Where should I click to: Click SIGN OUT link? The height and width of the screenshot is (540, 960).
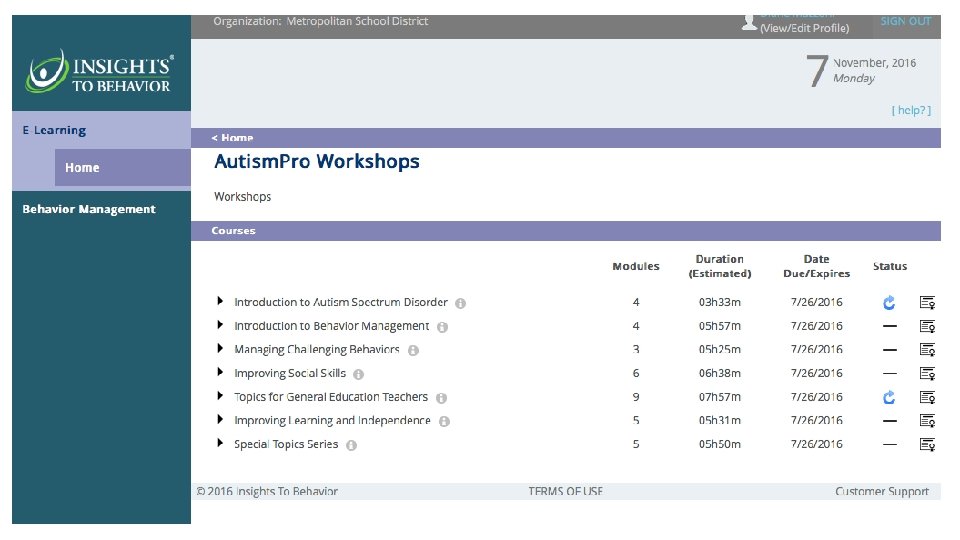click(x=906, y=21)
